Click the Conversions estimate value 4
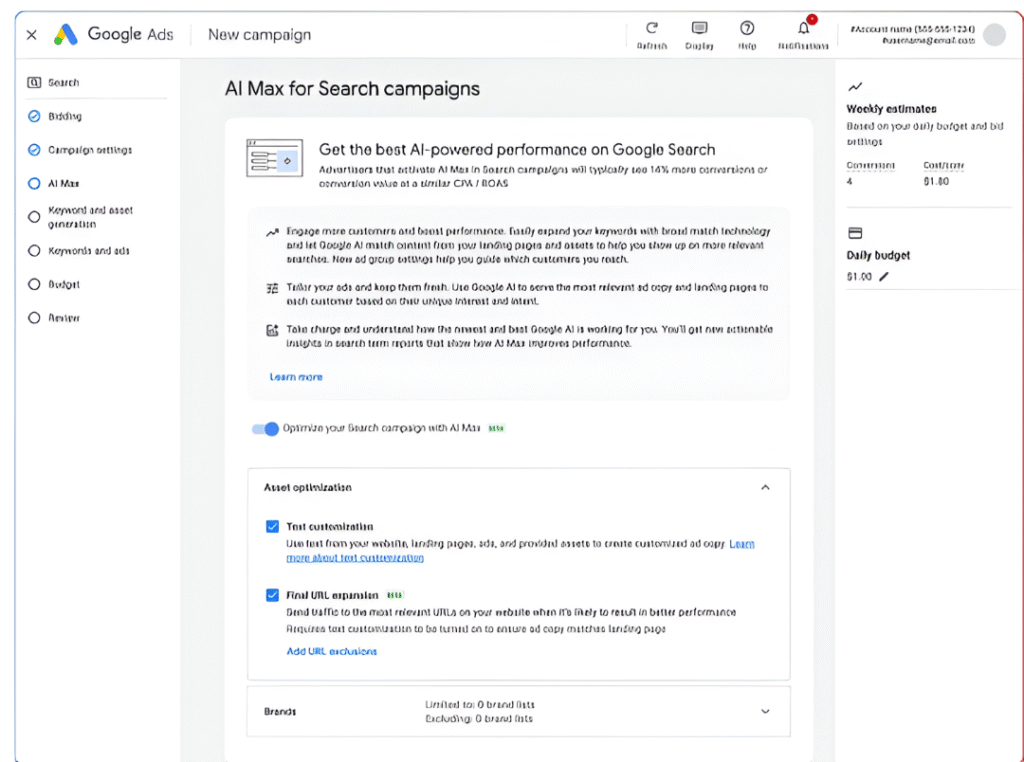The image size is (1024, 762). pyautogui.click(x=849, y=182)
